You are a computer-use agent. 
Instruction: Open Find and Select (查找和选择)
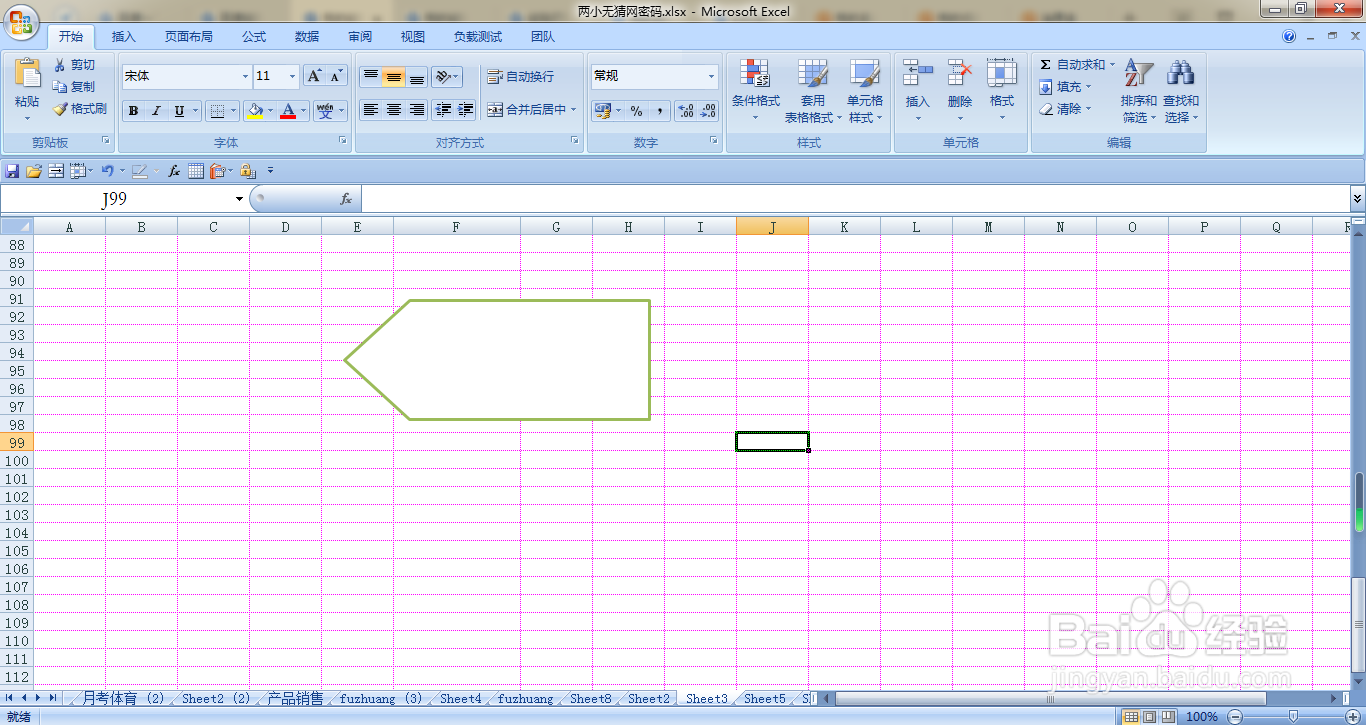coord(1181,91)
